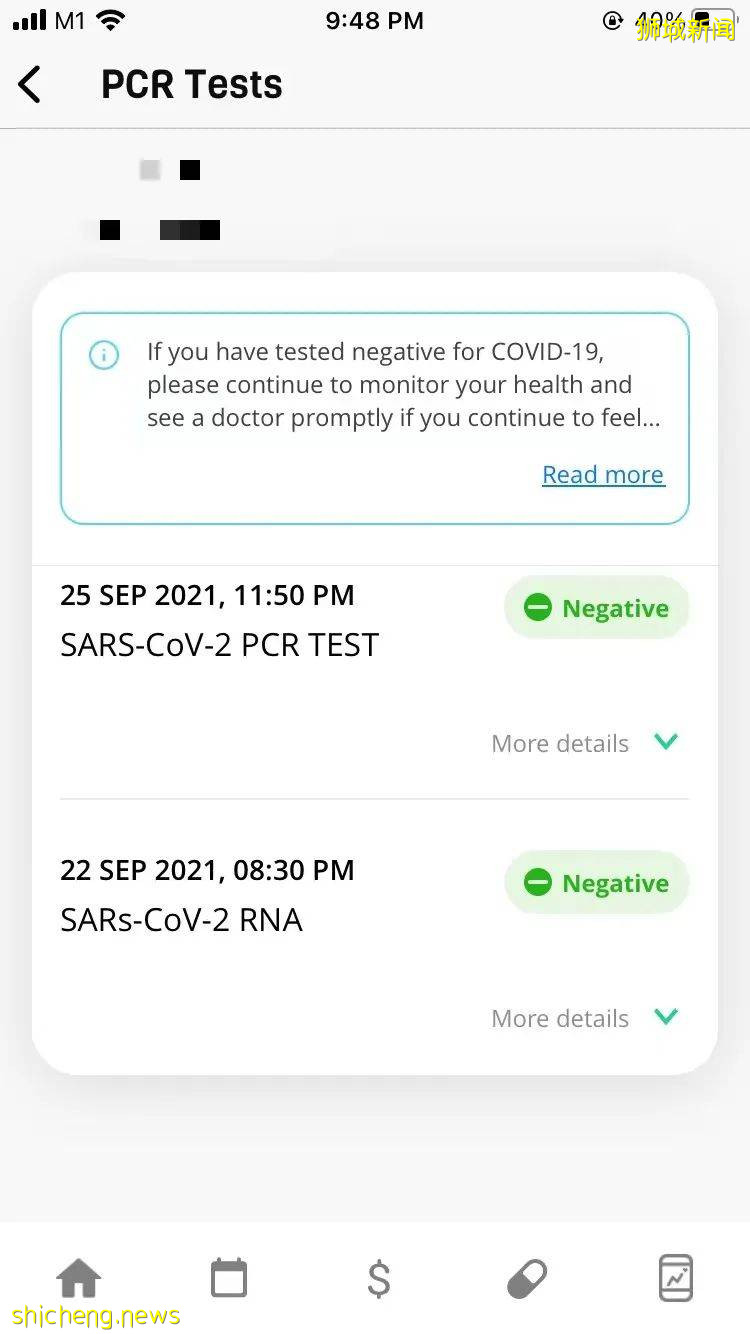
Task: Click the Read more link
Action: point(603,475)
